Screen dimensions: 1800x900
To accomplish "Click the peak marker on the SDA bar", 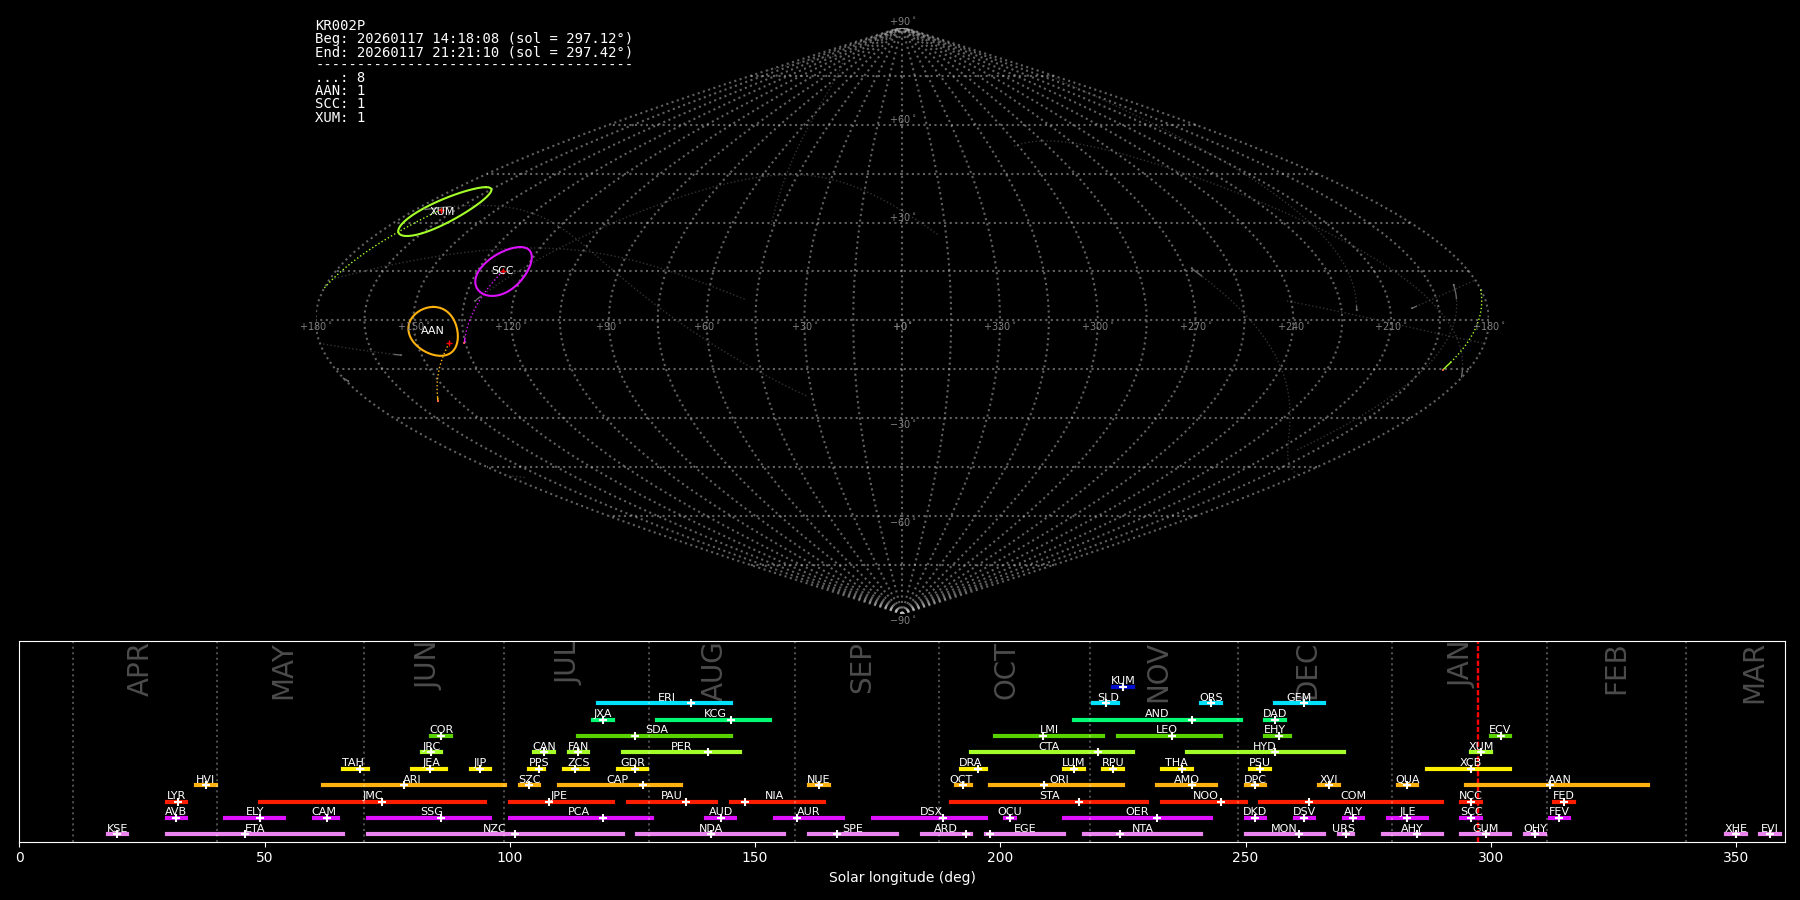I will click(x=634, y=736).
